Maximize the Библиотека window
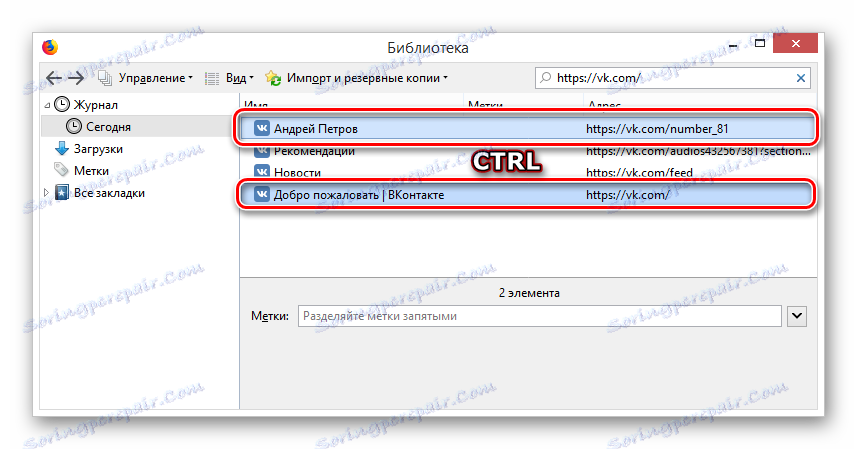The height and width of the screenshot is (449, 857). pyautogui.click(x=760, y=43)
